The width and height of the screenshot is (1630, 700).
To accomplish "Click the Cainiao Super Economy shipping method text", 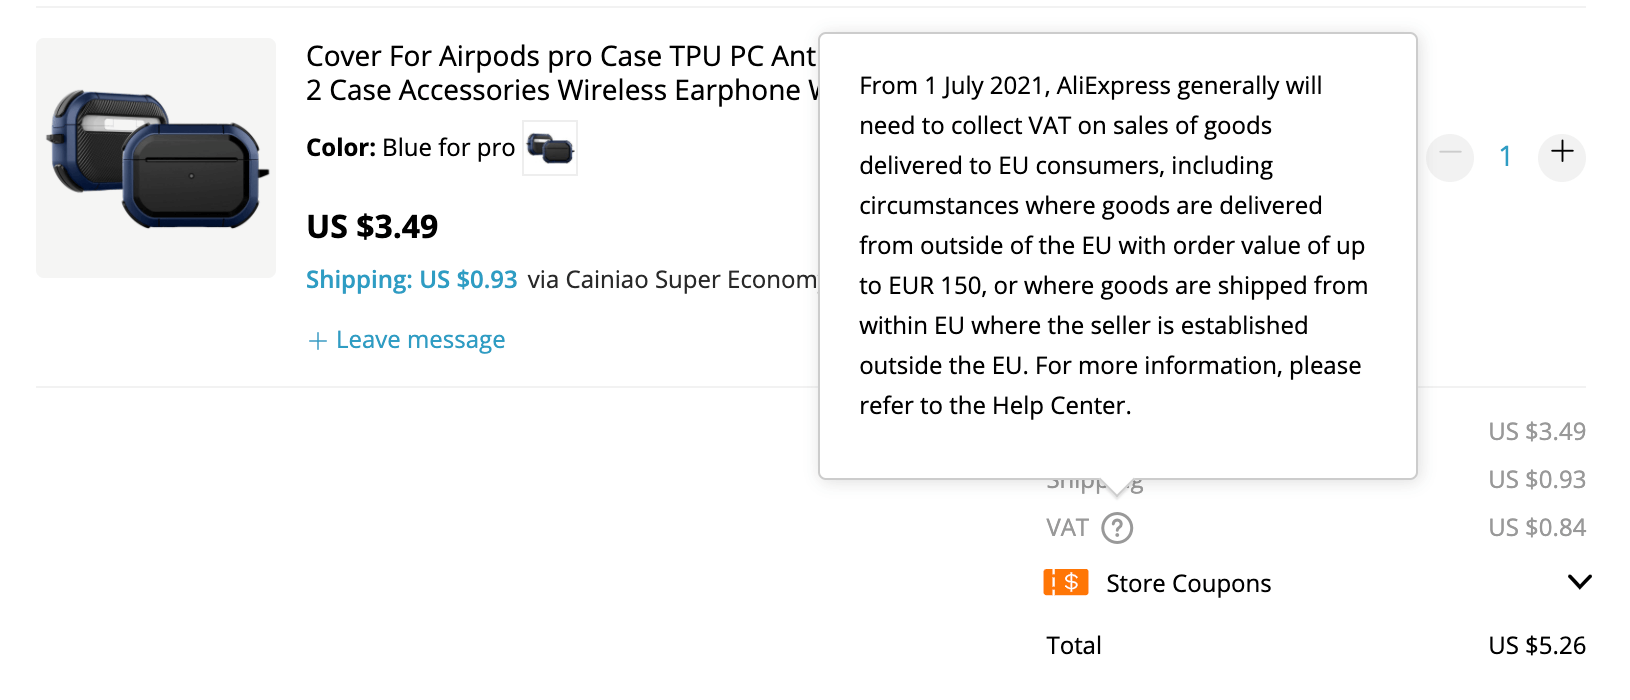I will pos(672,280).
